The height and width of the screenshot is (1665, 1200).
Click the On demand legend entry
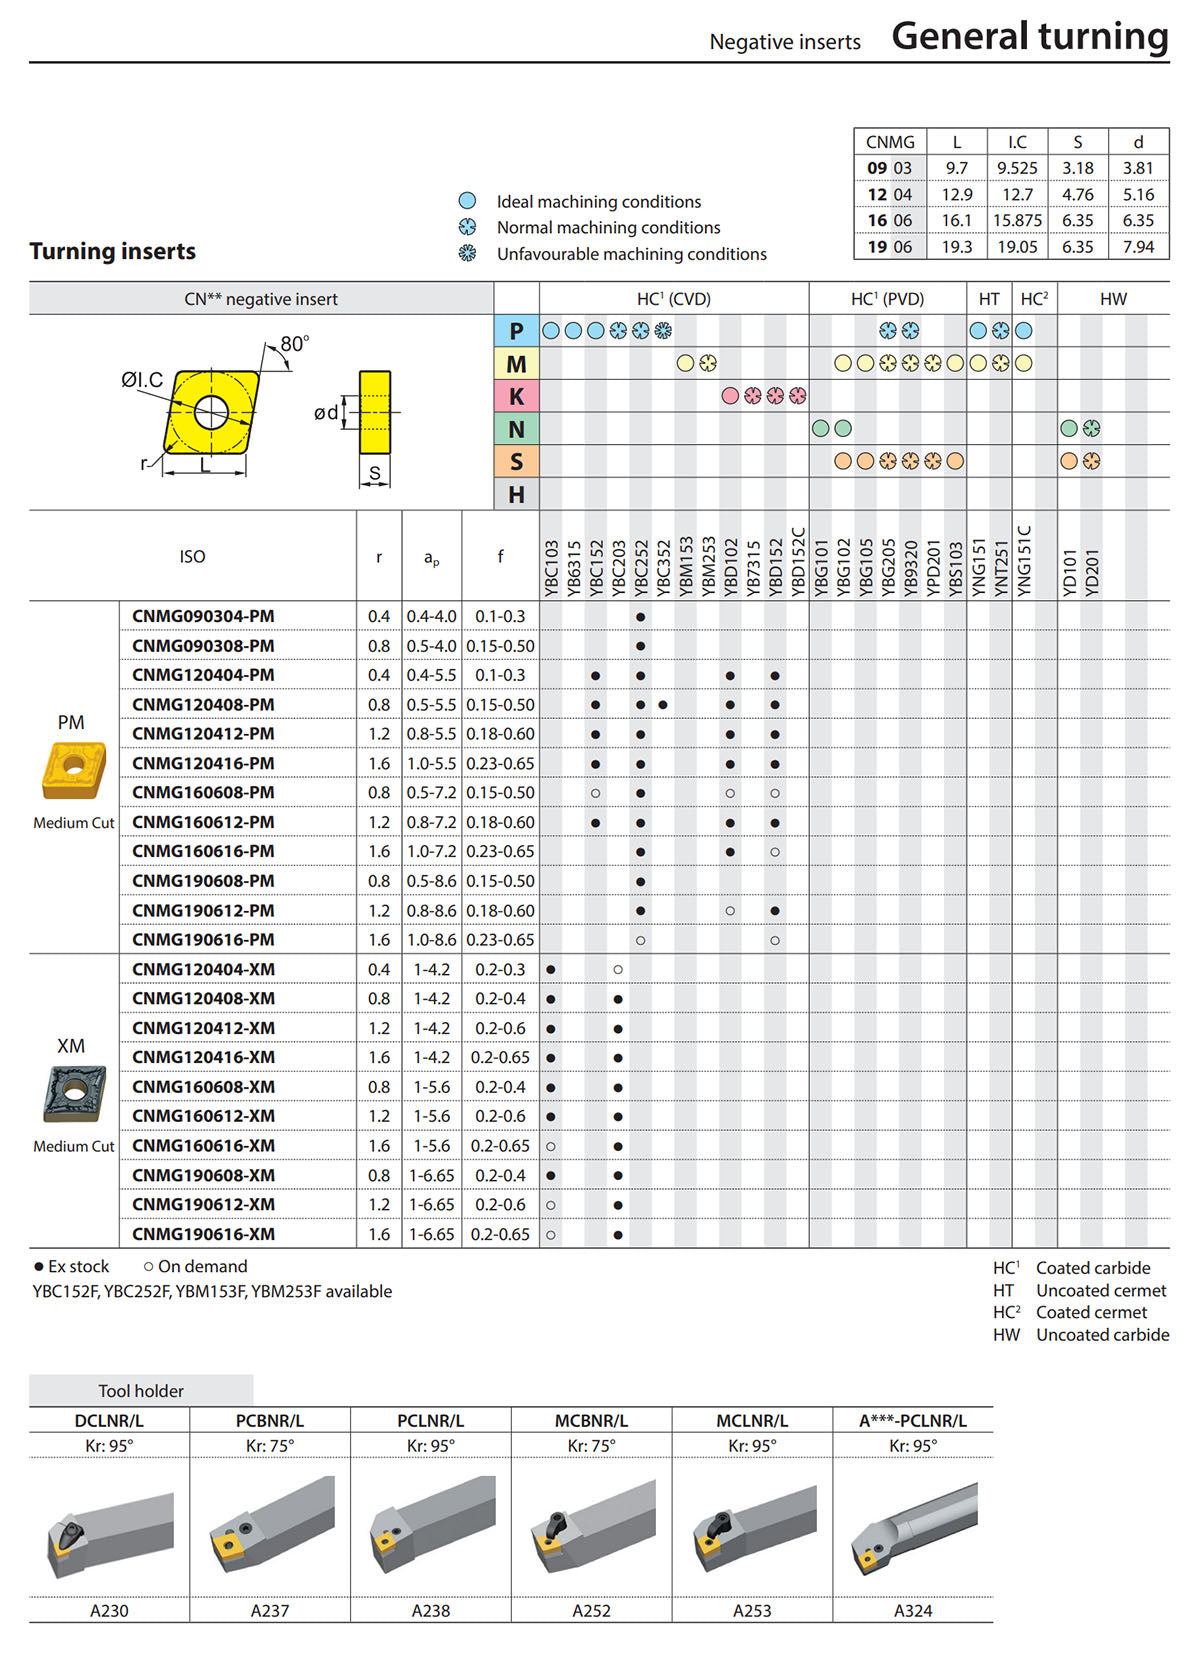[195, 1266]
